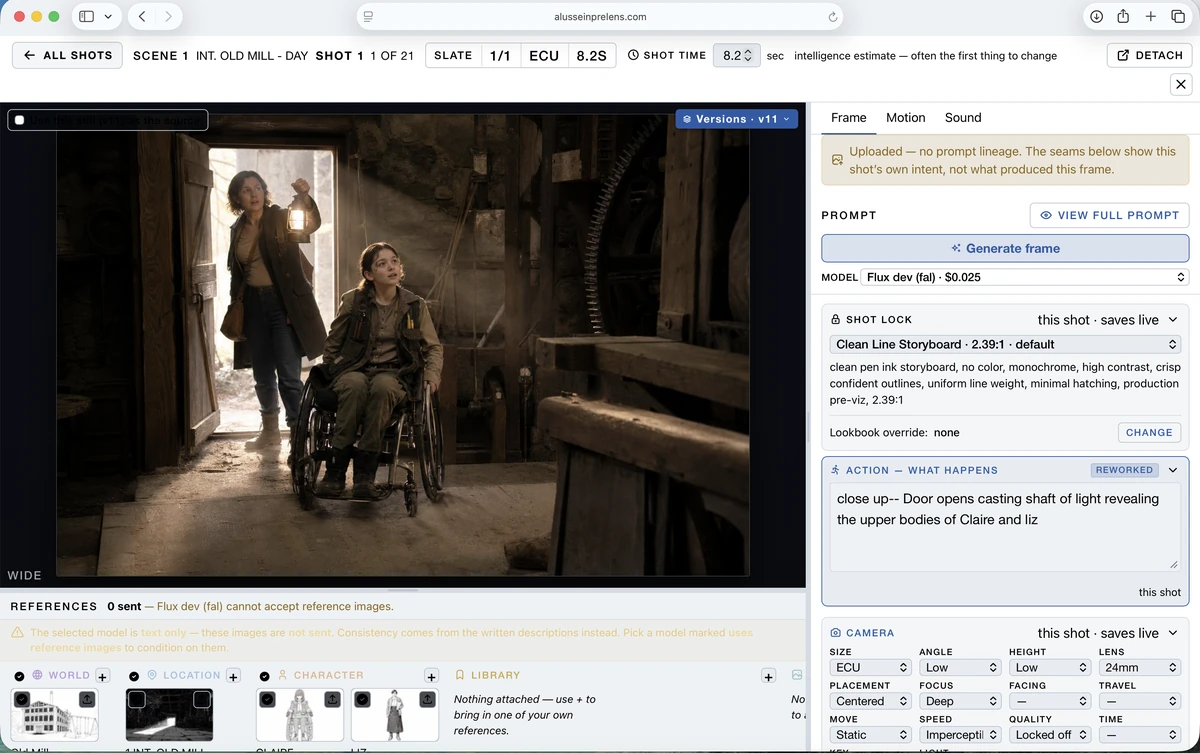The width and height of the screenshot is (1200, 753).
Task: Toggle selection on Old Mill world thumbnail
Action: tap(22, 699)
